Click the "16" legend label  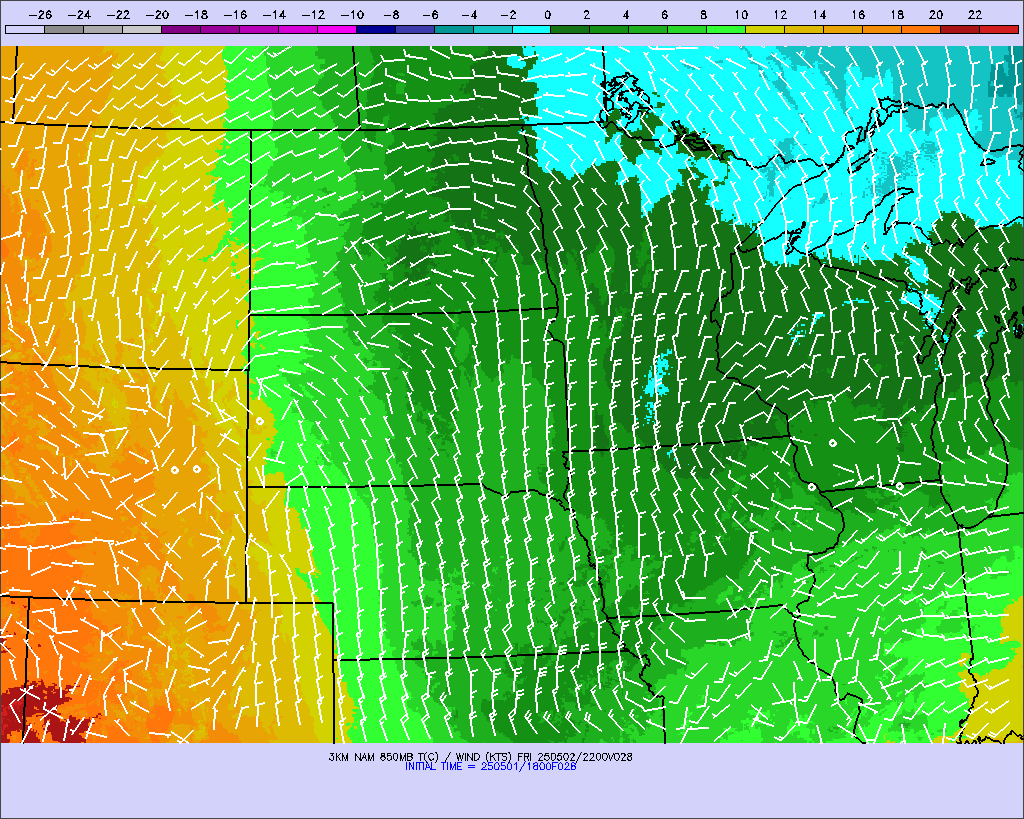tap(858, 15)
